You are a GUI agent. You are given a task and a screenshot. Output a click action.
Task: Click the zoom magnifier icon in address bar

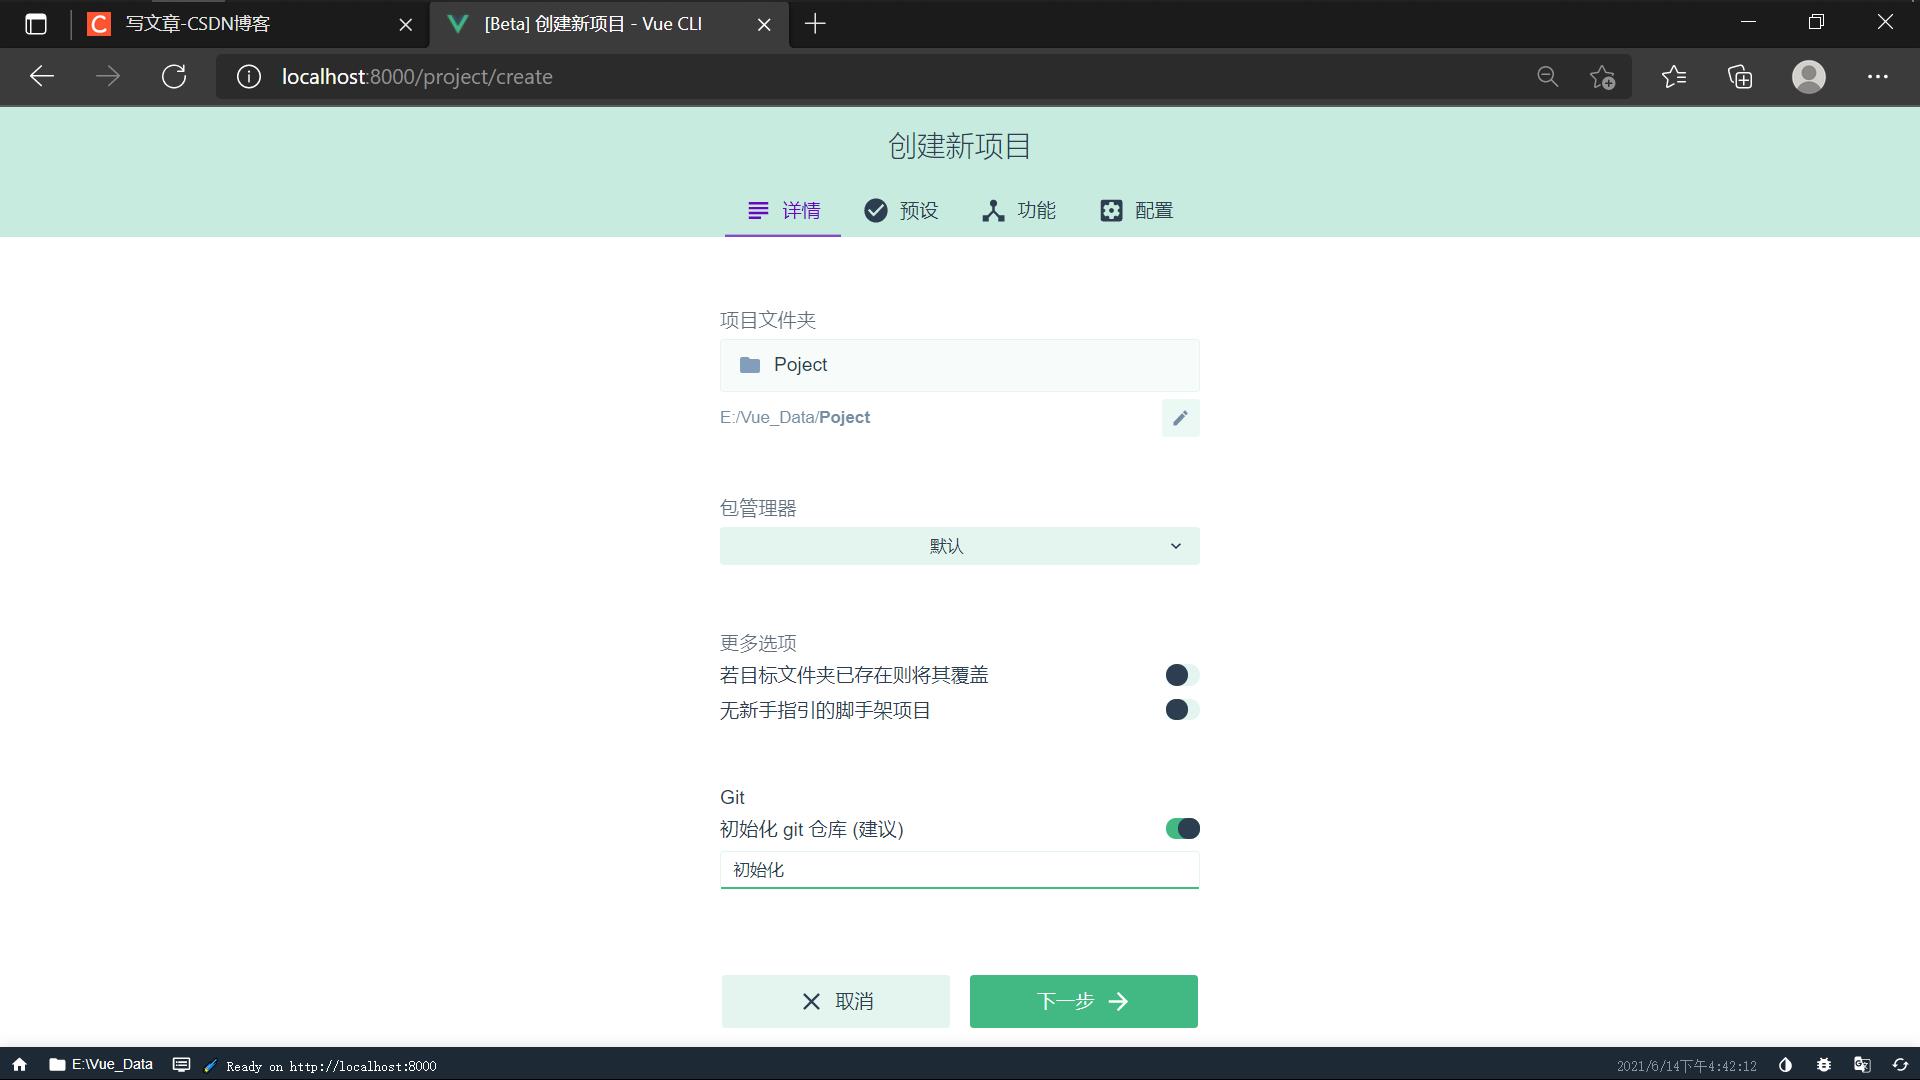tap(1547, 77)
